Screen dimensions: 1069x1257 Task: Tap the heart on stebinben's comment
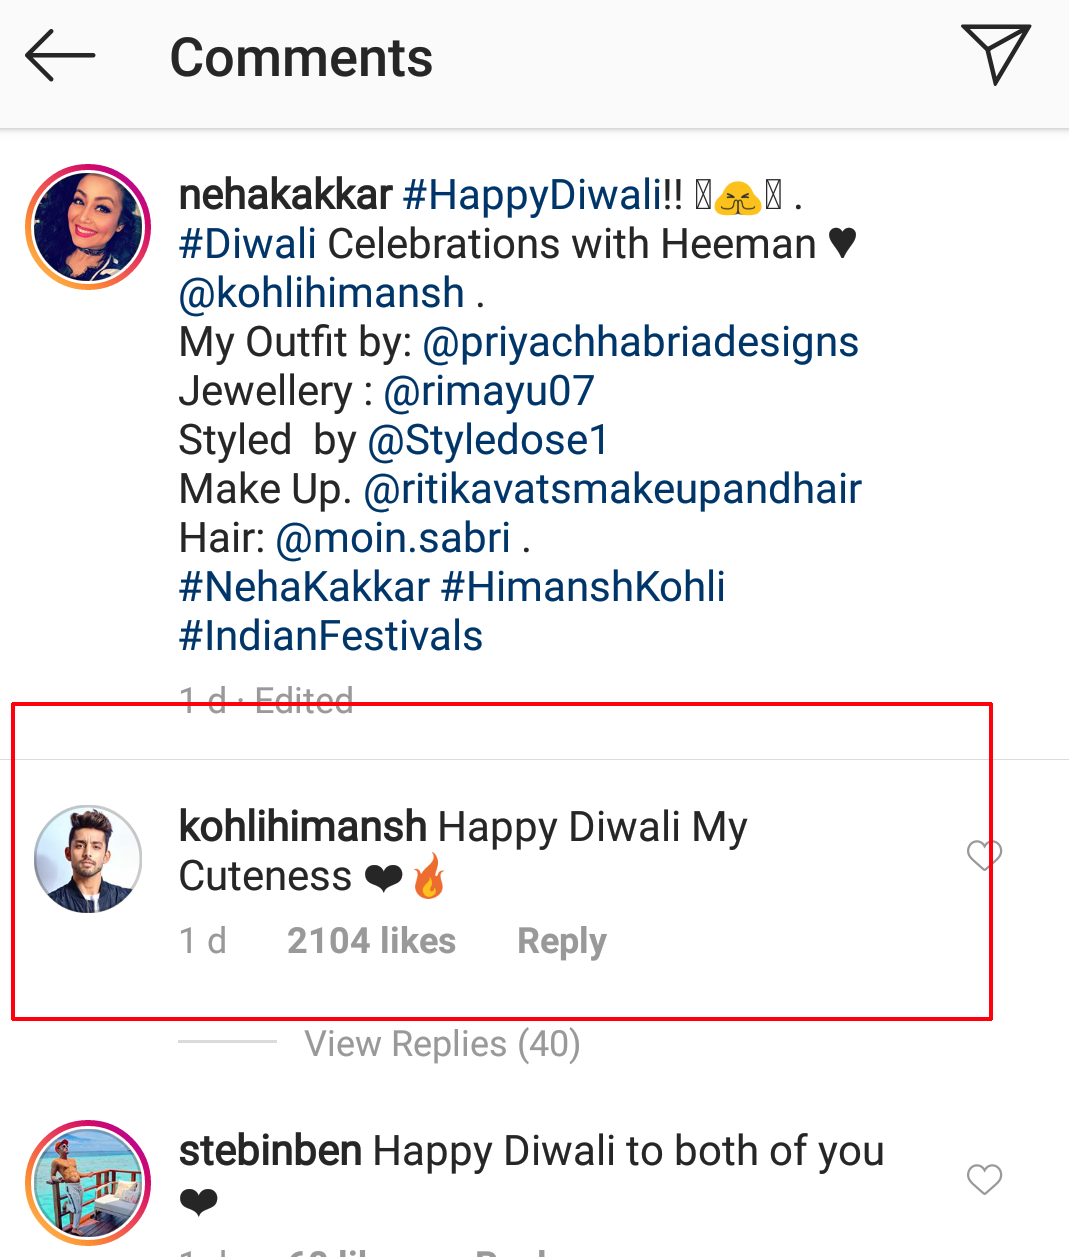[x=984, y=1179]
